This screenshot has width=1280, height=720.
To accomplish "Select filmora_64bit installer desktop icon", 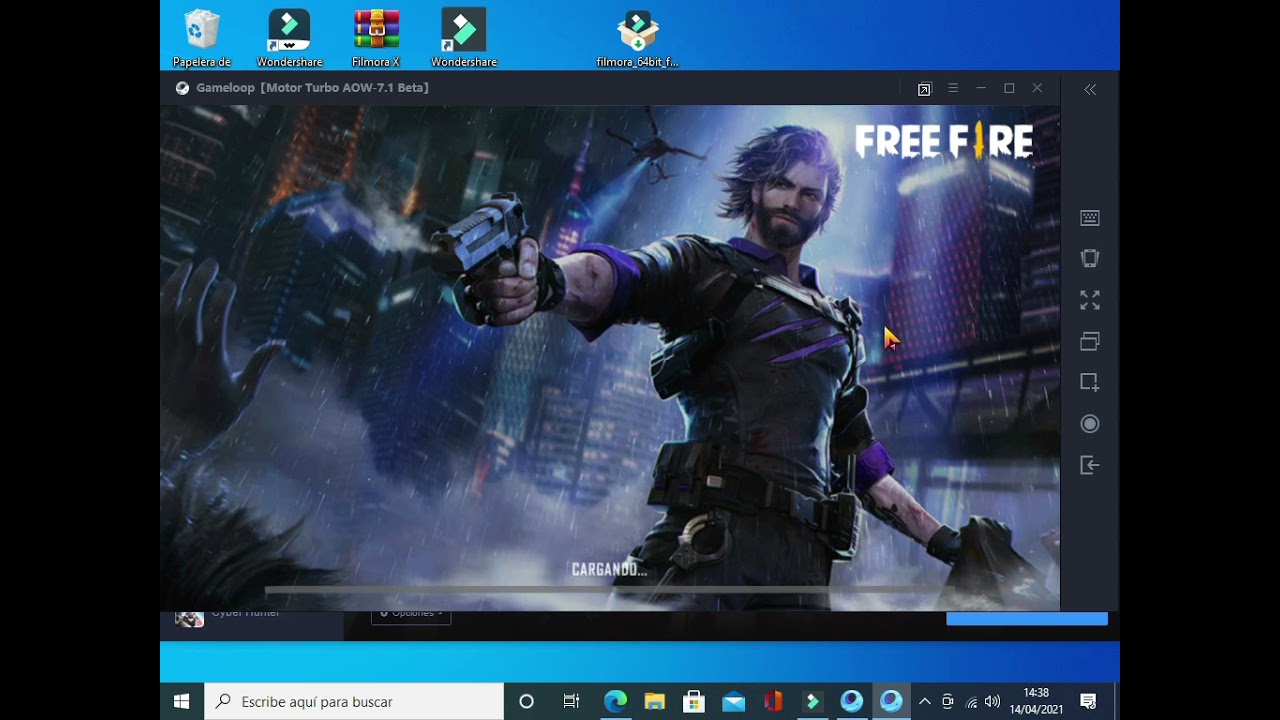I will tap(637, 39).
